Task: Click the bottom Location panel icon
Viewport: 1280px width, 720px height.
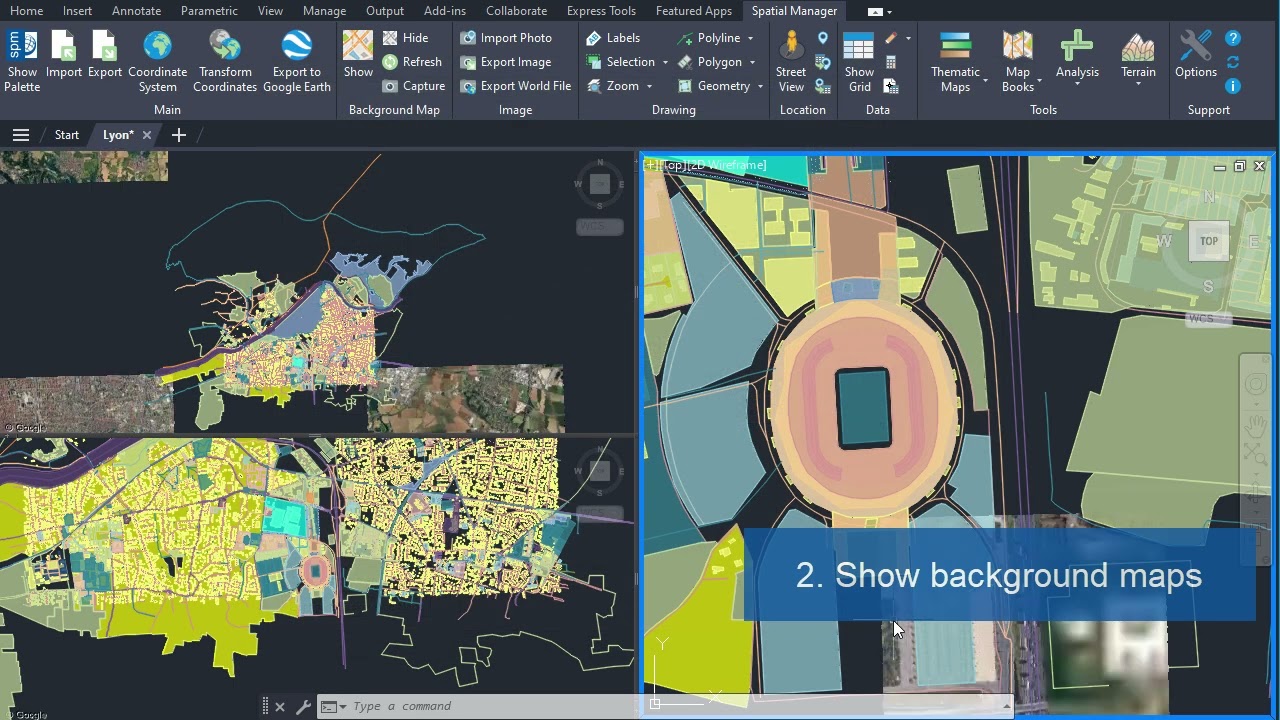Action: click(x=823, y=86)
